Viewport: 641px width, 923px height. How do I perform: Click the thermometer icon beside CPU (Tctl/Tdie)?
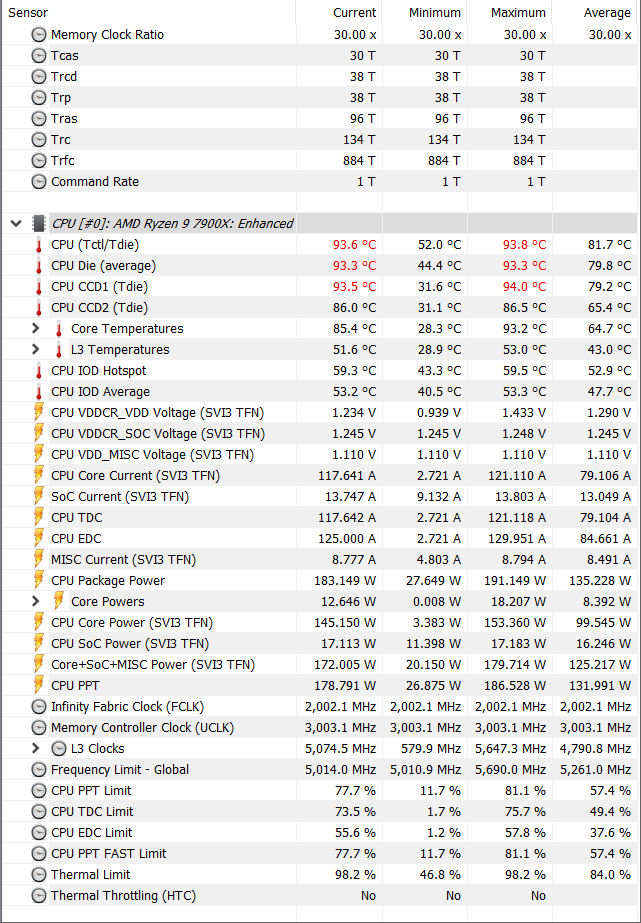click(x=39, y=245)
